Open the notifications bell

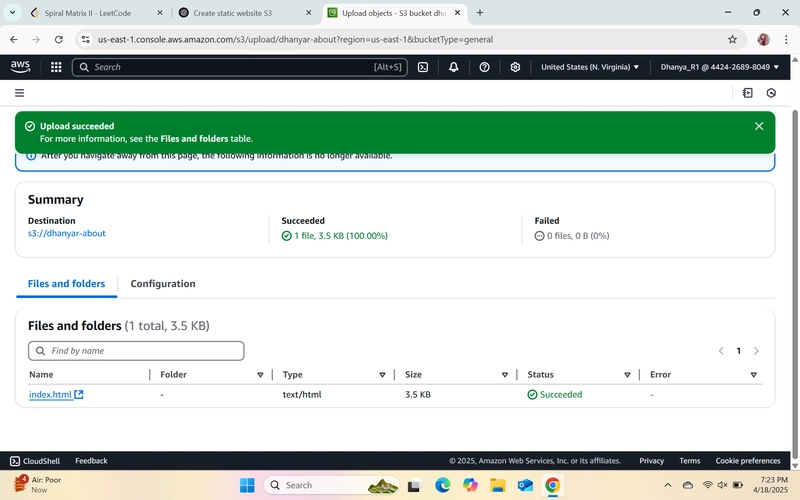point(454,67)
